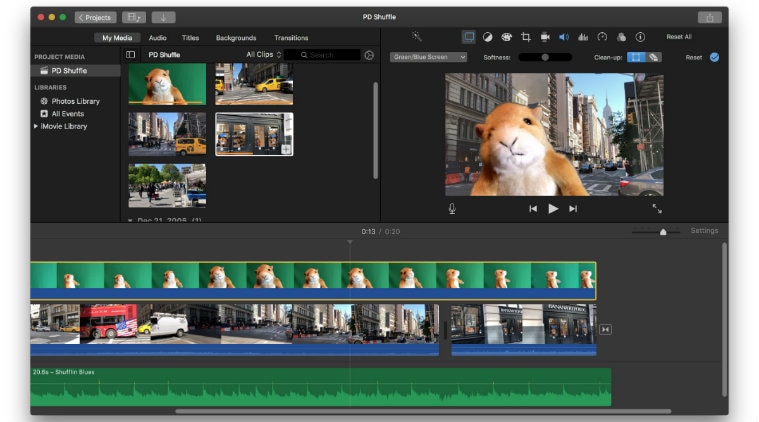Viewport: 759px width, 422px height.
Task: Select the storefront windows clip thumbnail
Action: (254, 134)
